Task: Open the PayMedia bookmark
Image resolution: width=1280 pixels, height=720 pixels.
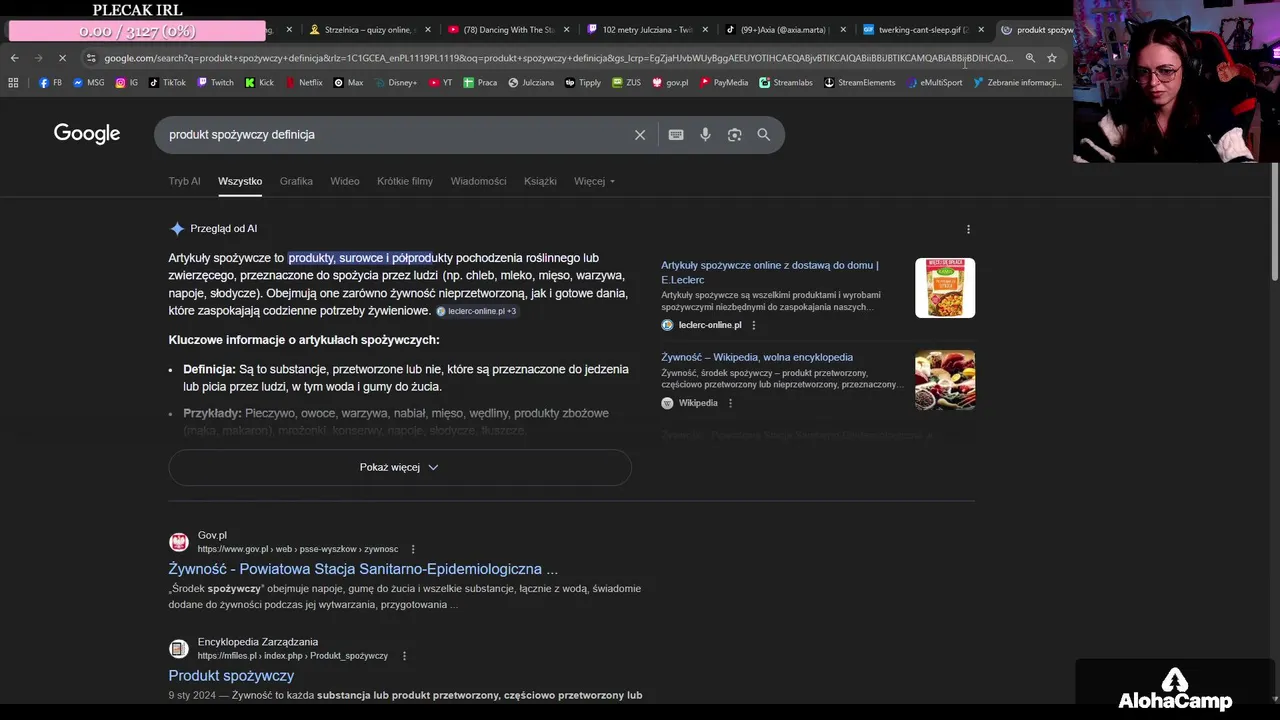Action: (x=723, y=83)
